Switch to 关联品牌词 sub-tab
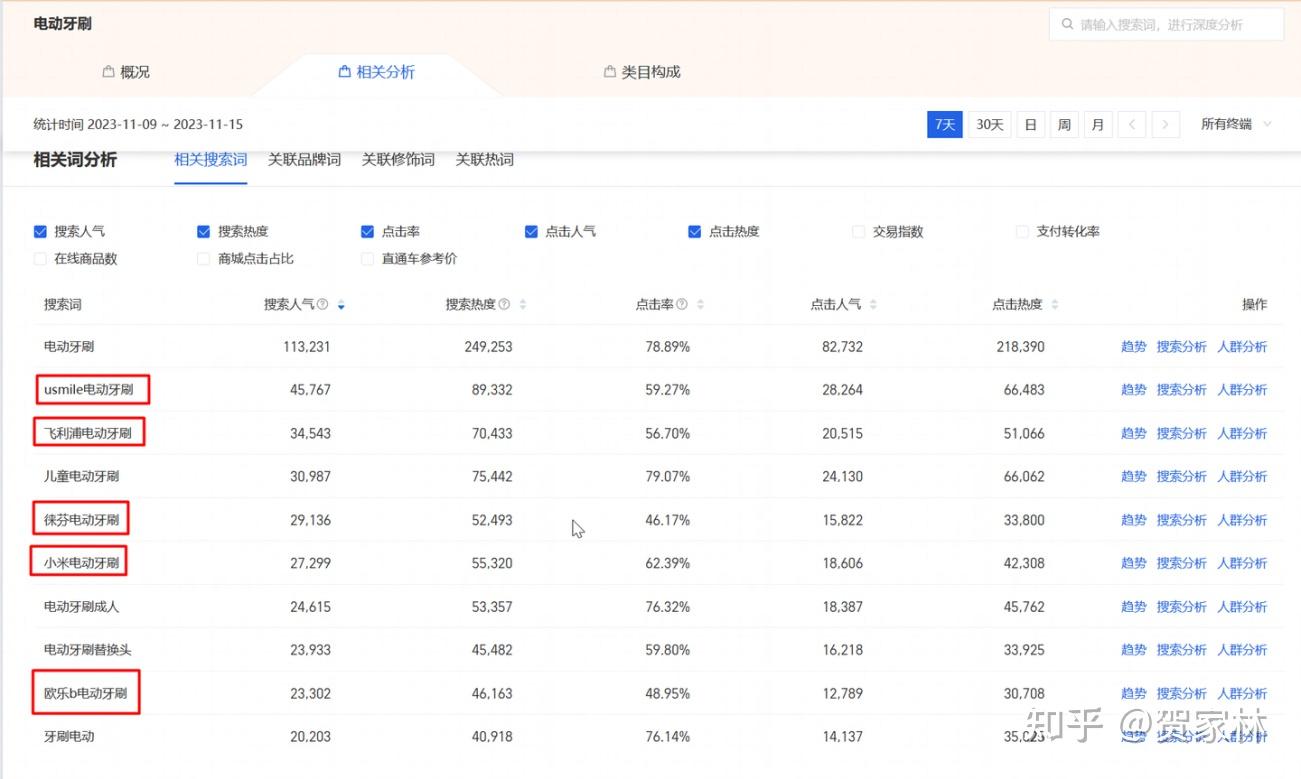The width and height of the screenshot is (1301, 779). pos(304,160)
